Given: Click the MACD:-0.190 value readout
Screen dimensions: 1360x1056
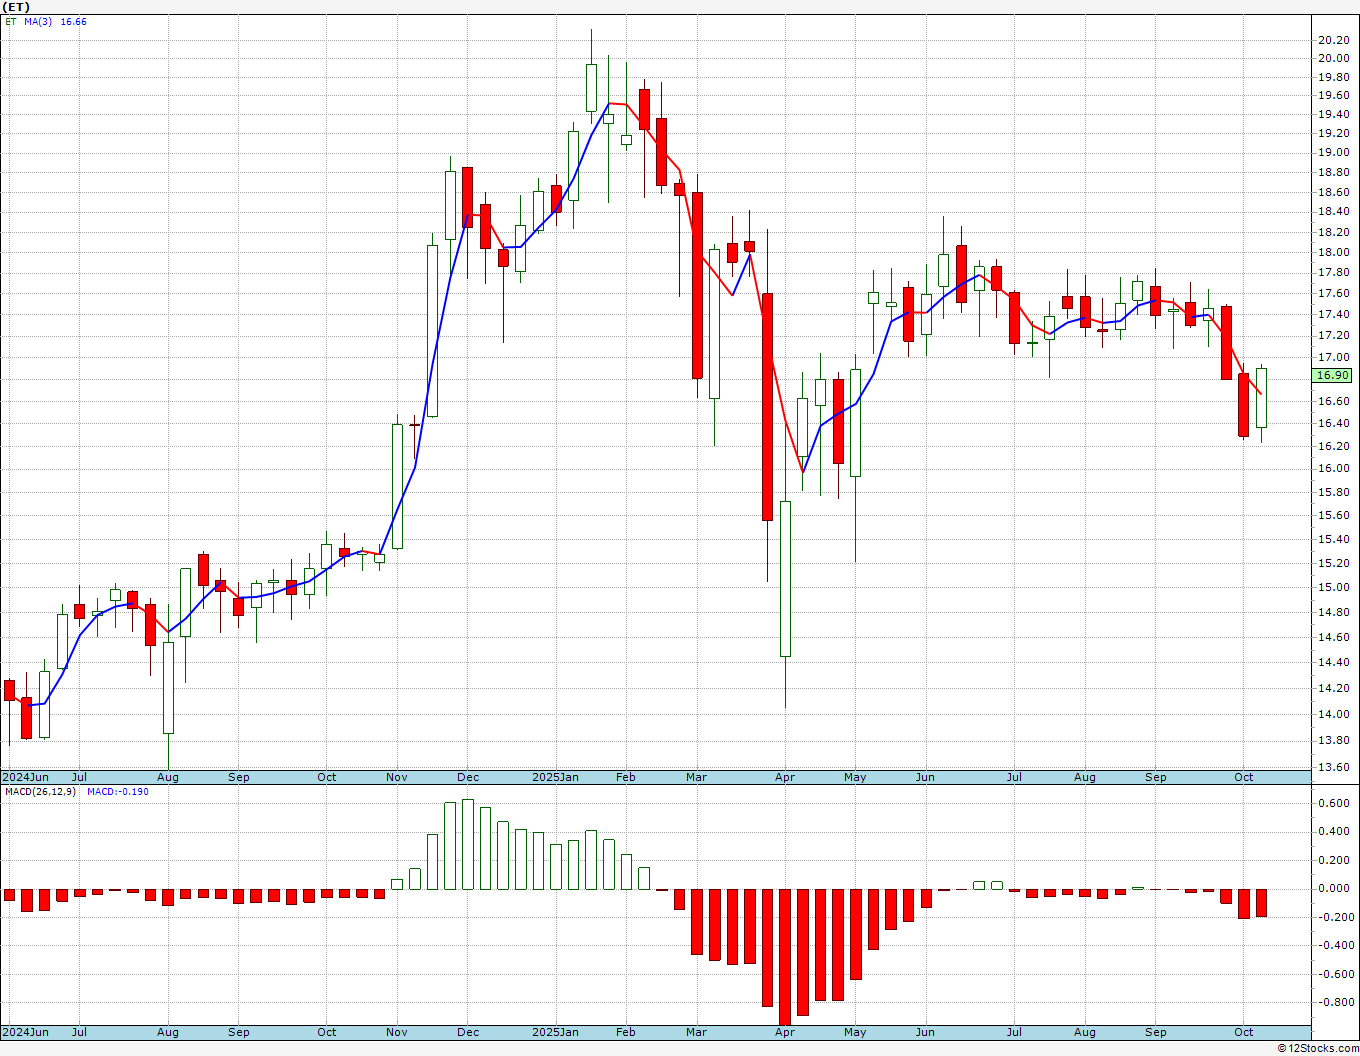Looking at the screenshot, I should (x=117, y=791).
